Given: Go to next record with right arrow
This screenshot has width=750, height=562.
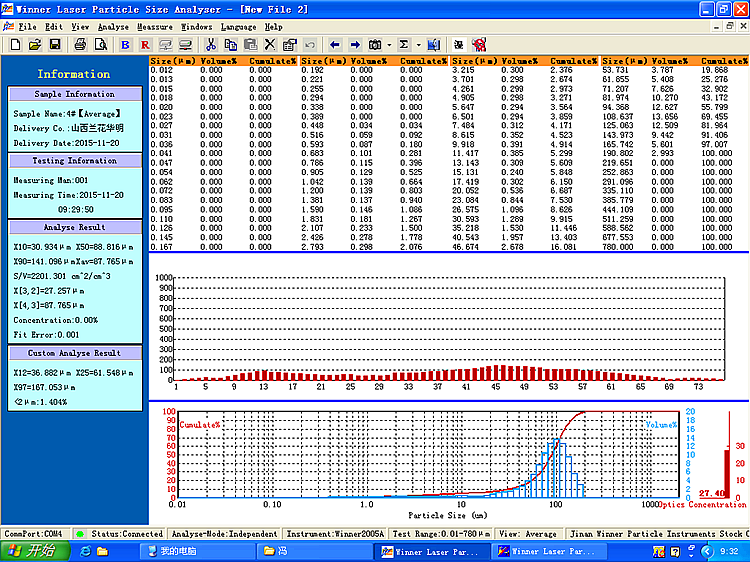Looking at the screenshot, I should coord(355,45).
